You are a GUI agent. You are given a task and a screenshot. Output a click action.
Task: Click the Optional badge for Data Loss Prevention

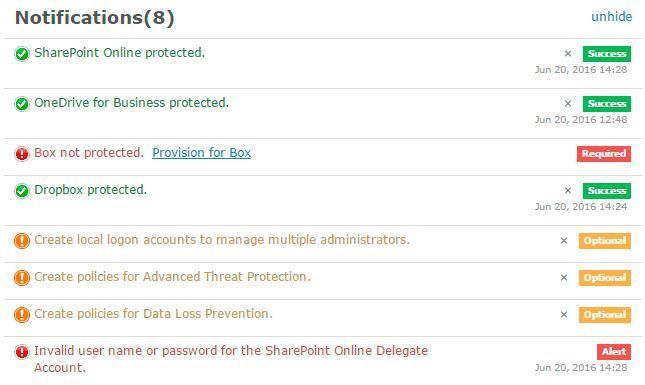coord(605,315)
